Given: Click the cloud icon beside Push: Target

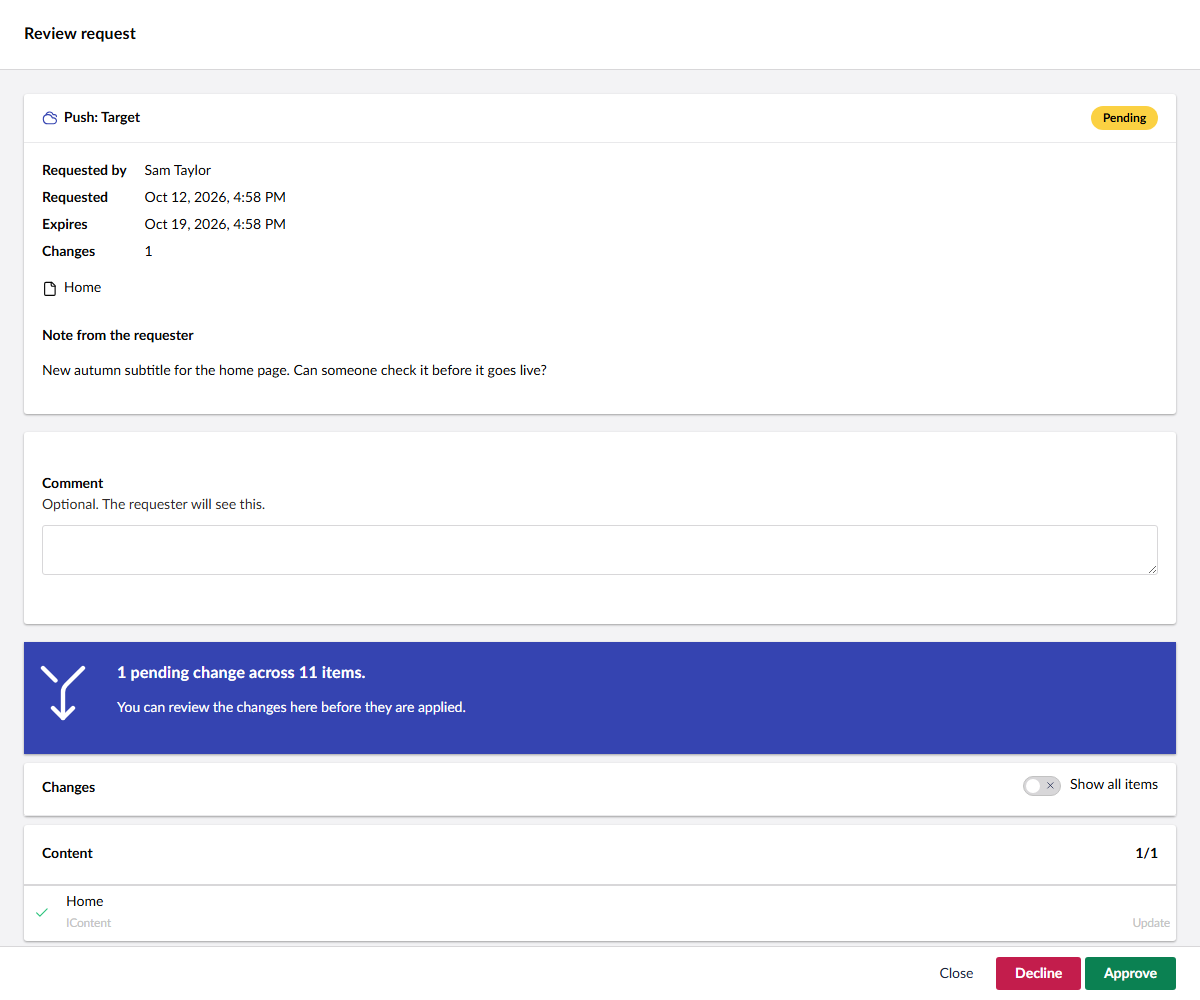Looking at the screenshot, I should pyautogui.click(x=50, y=118).
